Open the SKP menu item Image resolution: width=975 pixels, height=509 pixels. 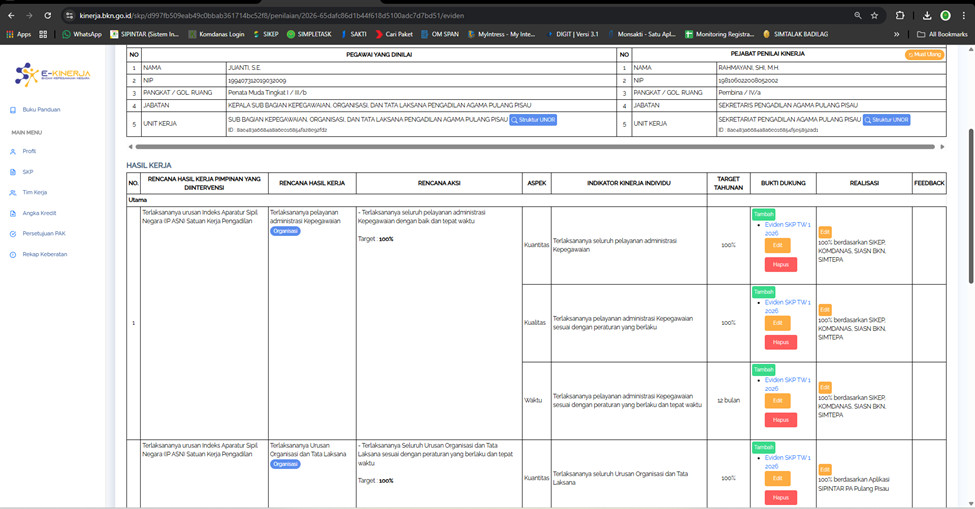[28, 172]
